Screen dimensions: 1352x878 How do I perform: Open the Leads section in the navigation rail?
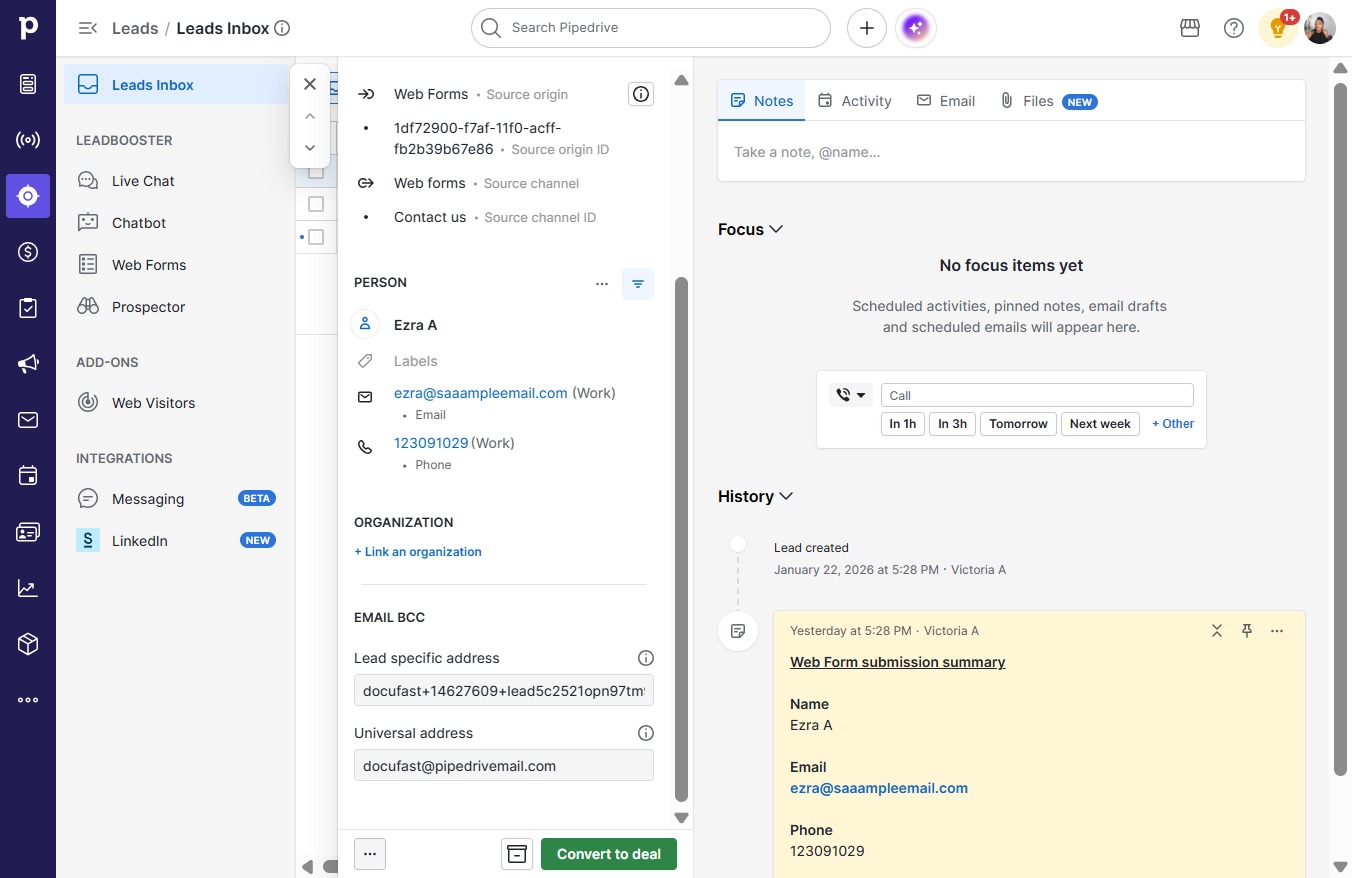(28, 196)
